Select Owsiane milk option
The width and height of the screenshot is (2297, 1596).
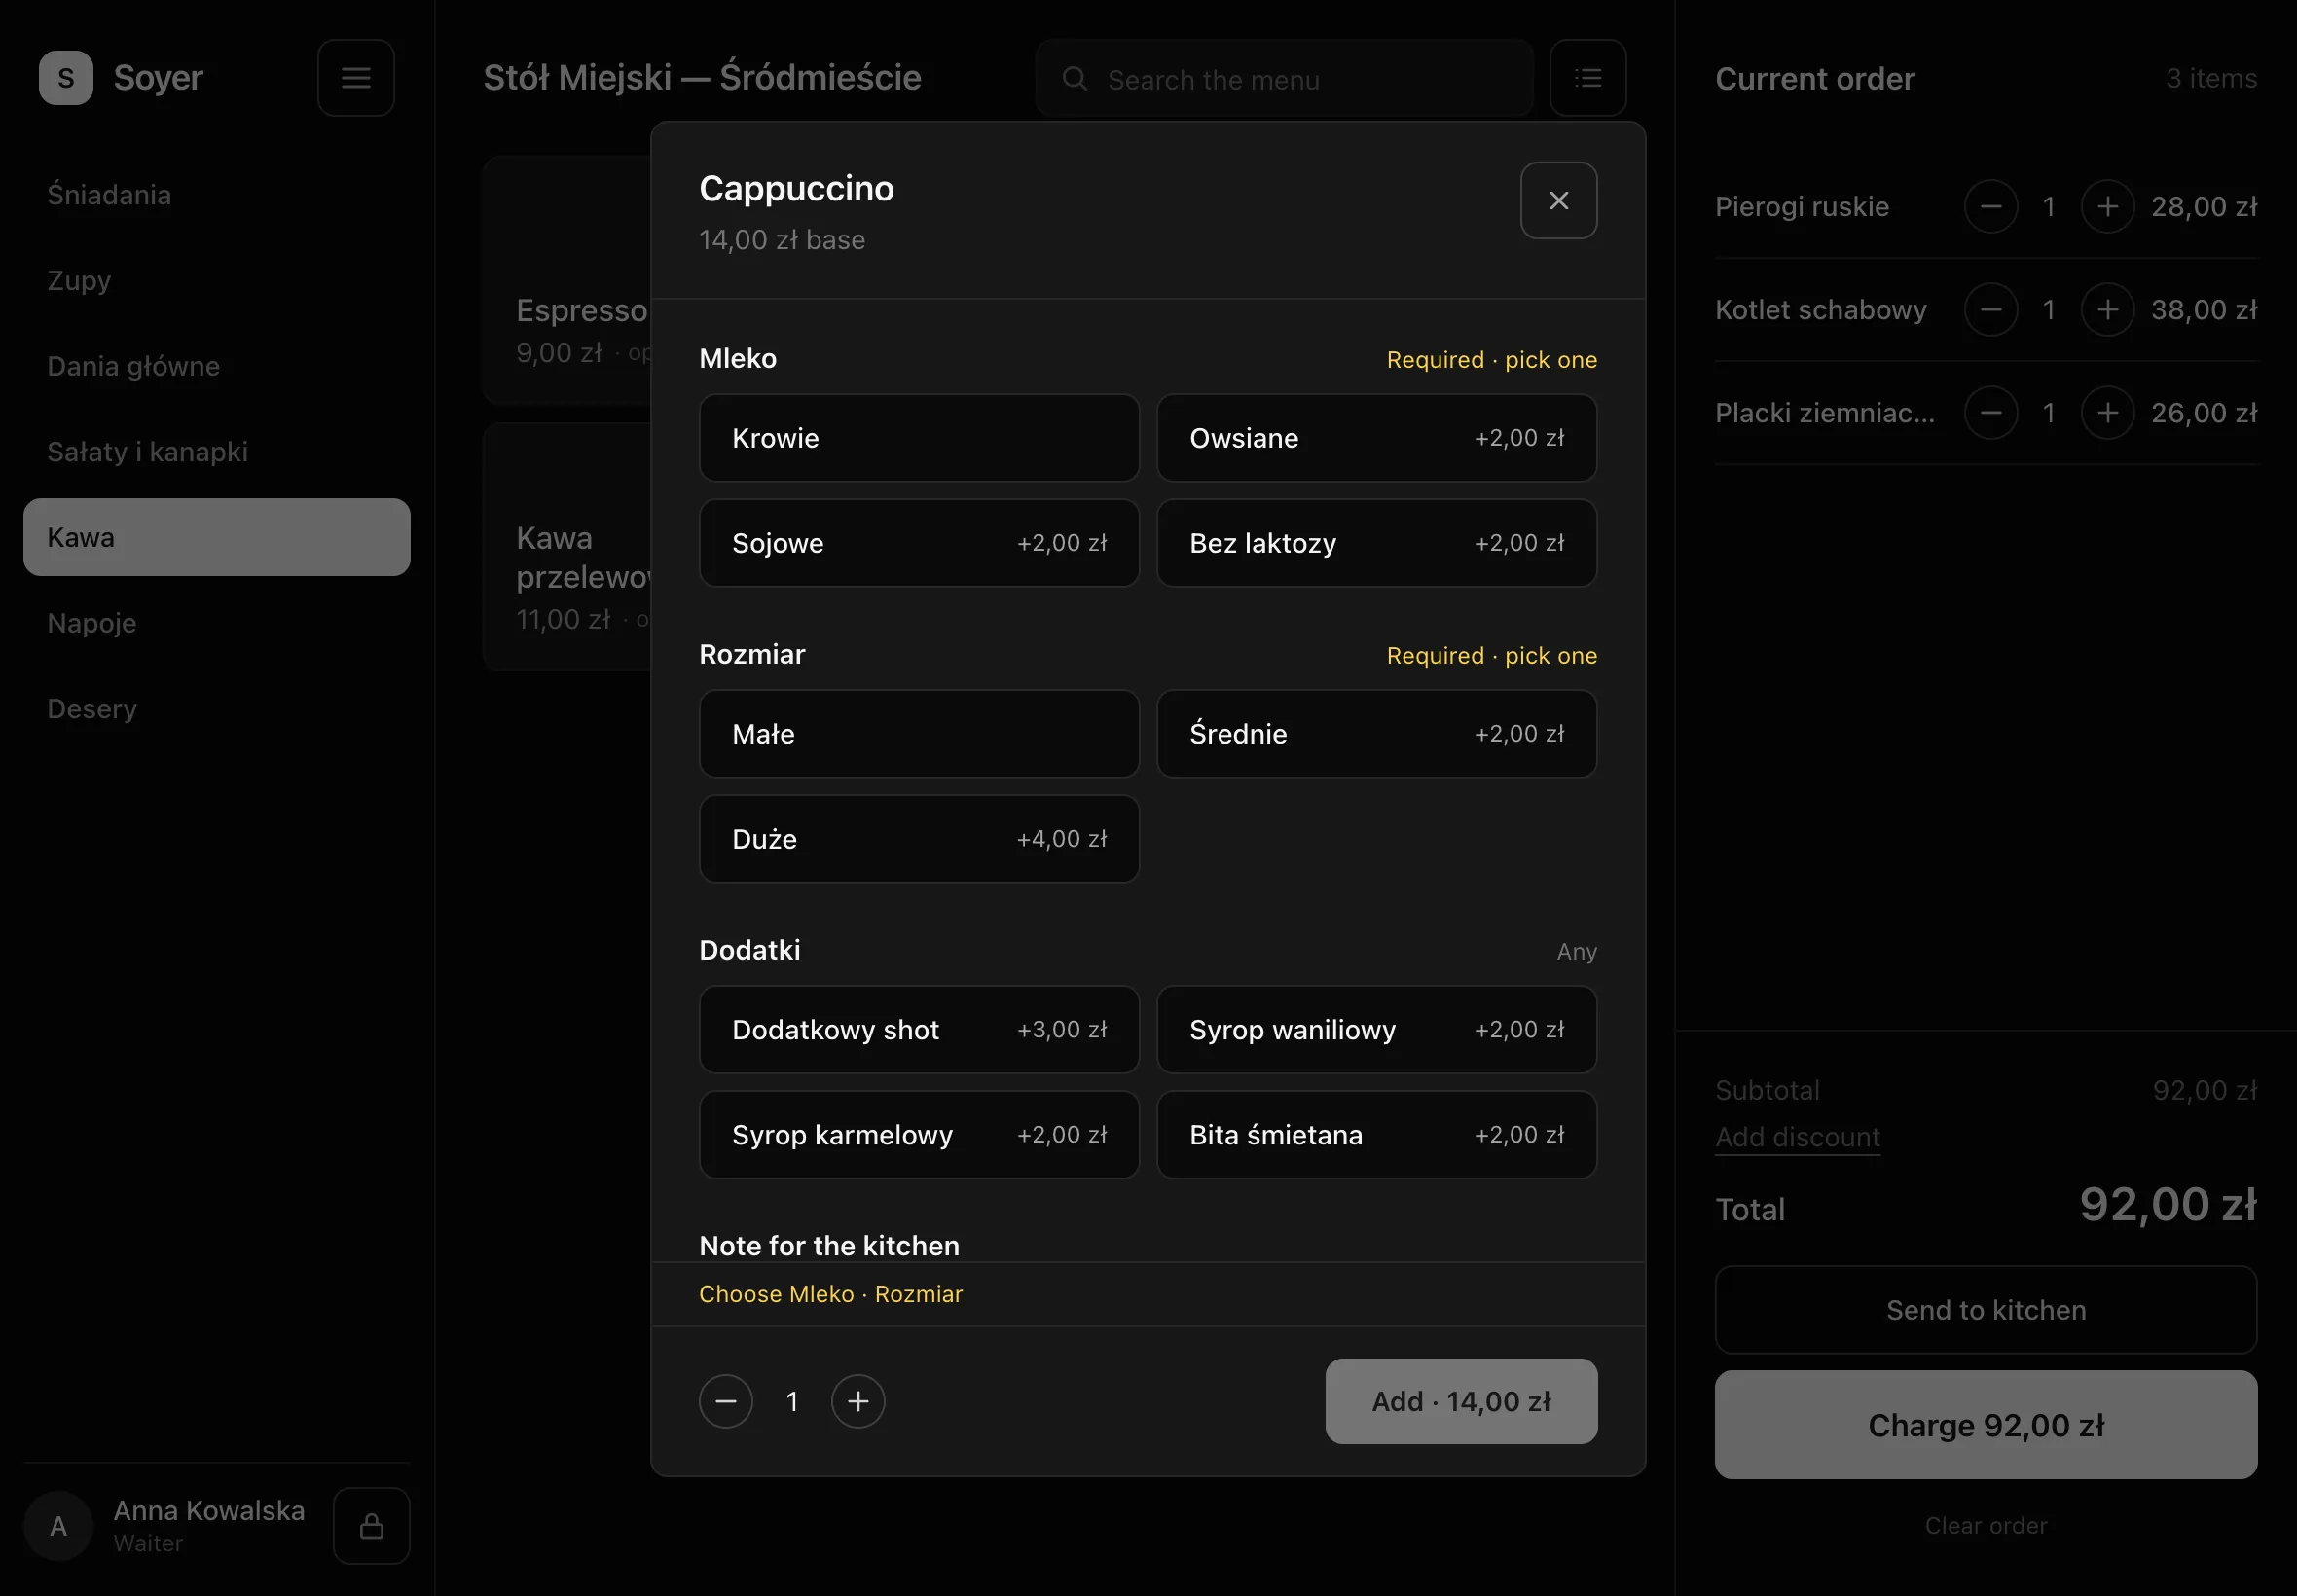pyautogui.click(x=1376, y=438)
